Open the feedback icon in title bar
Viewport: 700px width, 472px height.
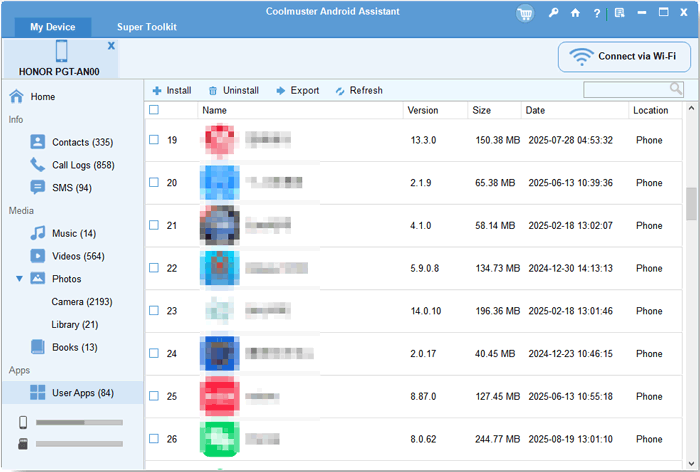coord(620,13)
